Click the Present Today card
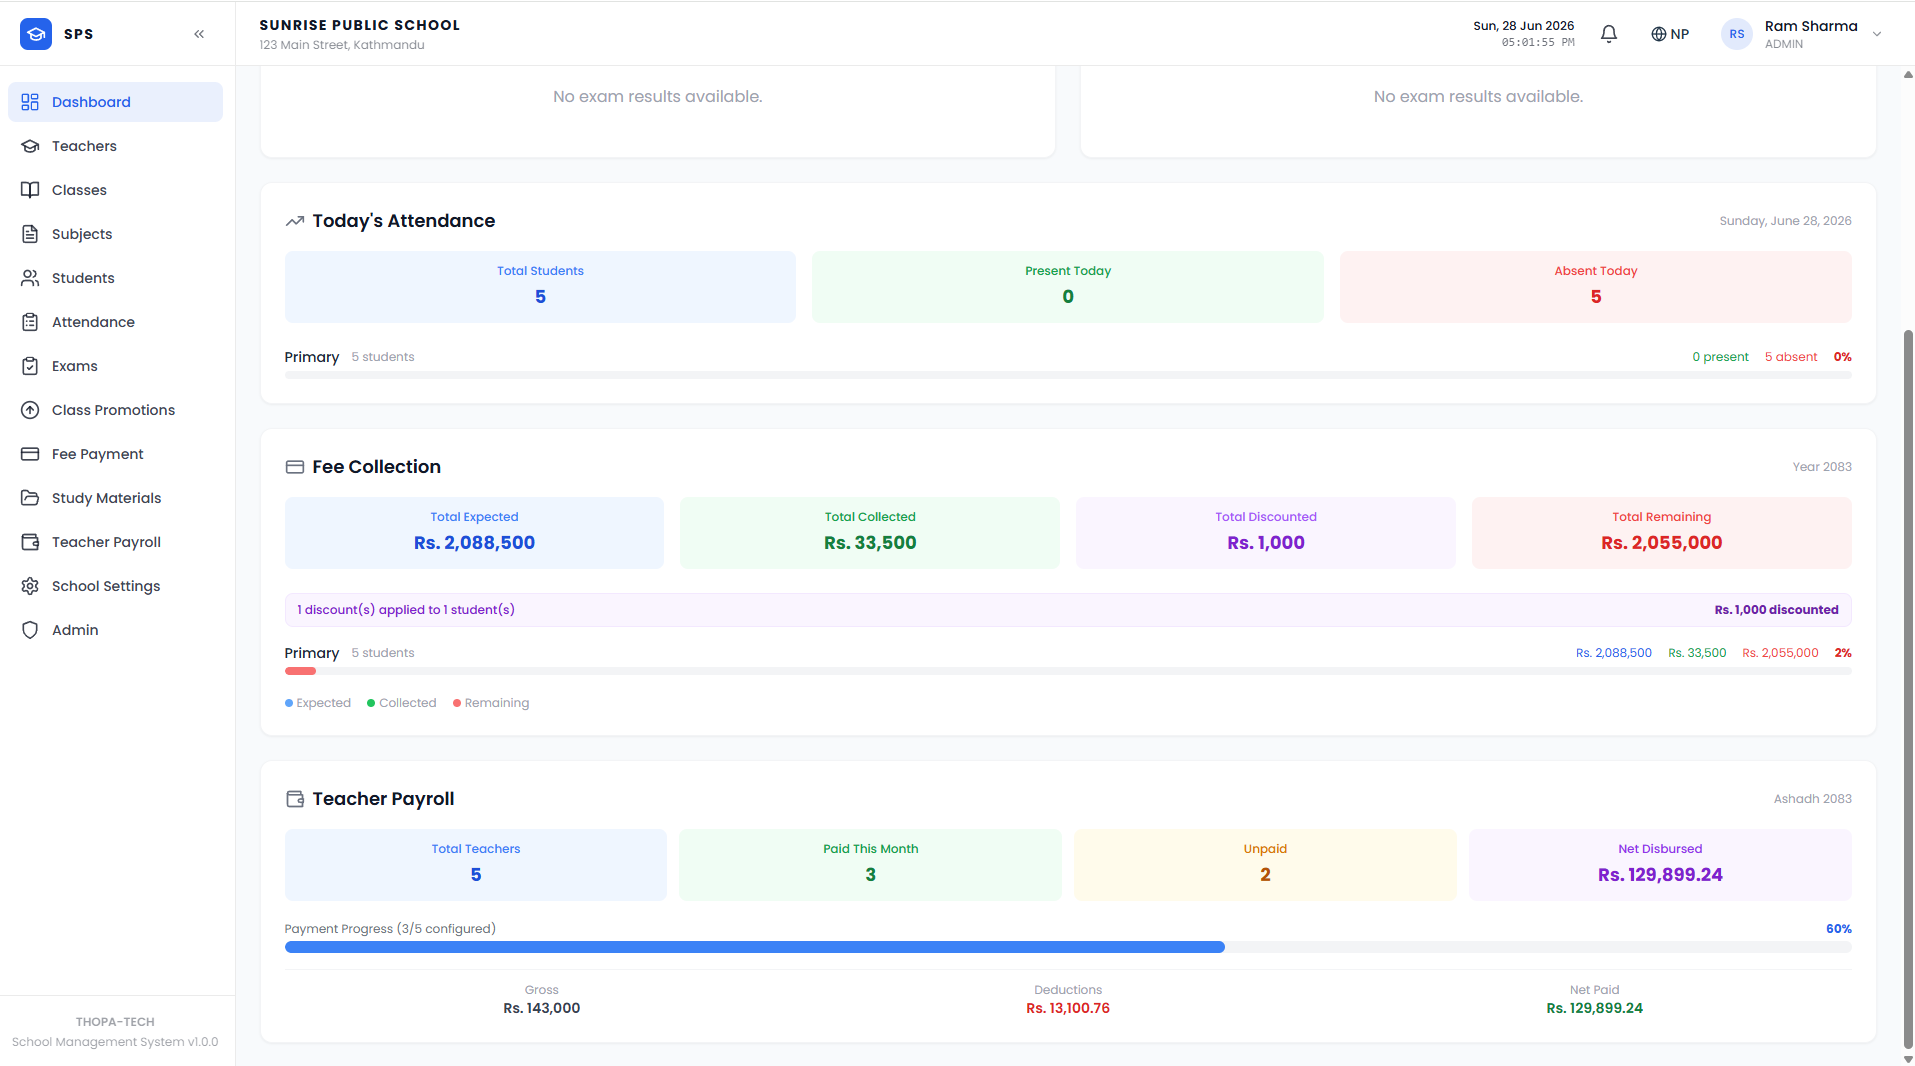1915x1066 pixels. tap(1068, 287)
